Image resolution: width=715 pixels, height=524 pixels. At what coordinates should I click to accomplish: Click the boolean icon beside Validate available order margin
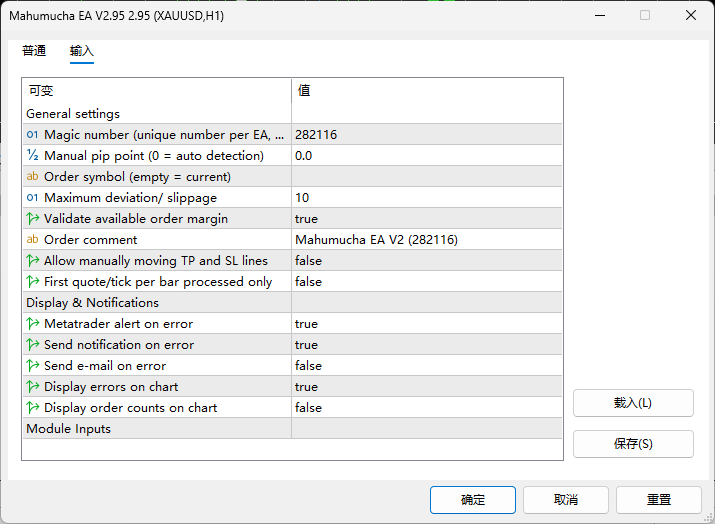(x=32, y=218)
